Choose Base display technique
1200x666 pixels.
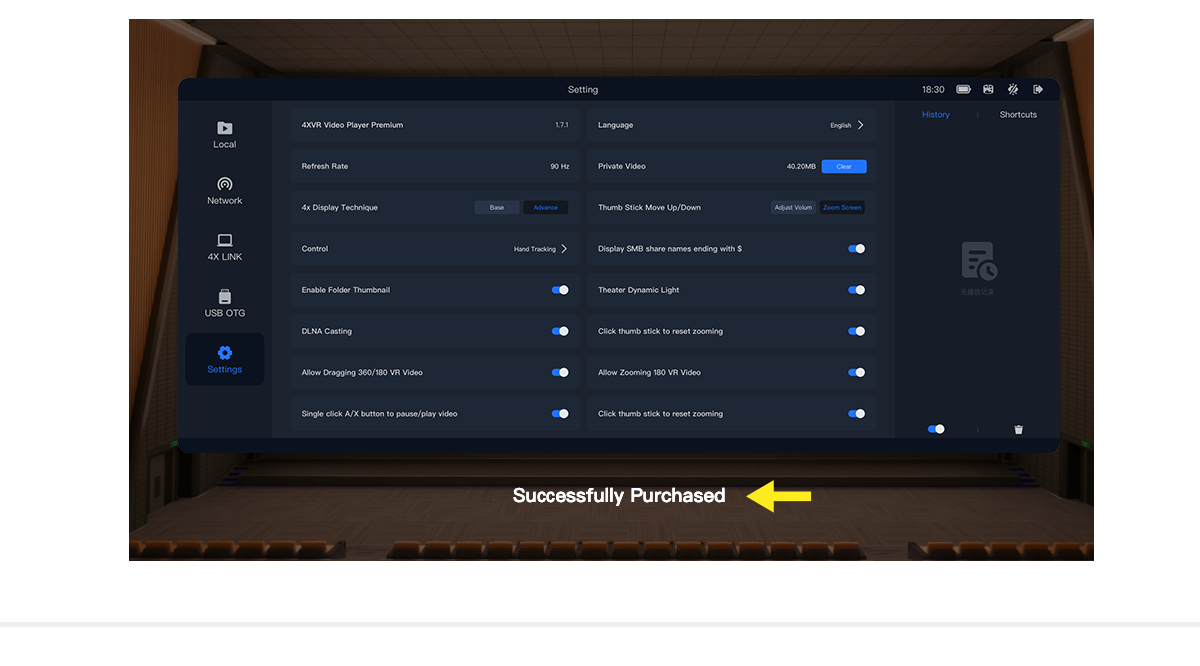pos(497,208)
